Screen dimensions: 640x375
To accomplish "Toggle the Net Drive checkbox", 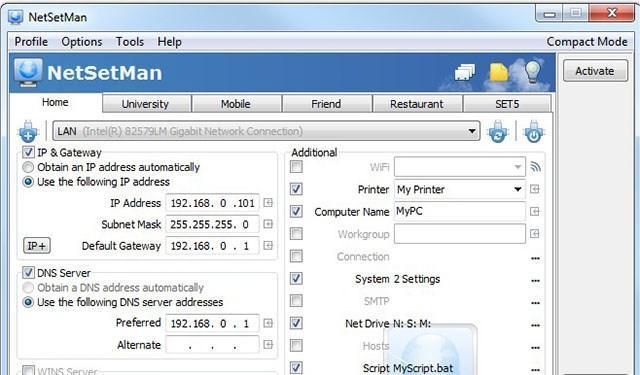I will (296, 323).
